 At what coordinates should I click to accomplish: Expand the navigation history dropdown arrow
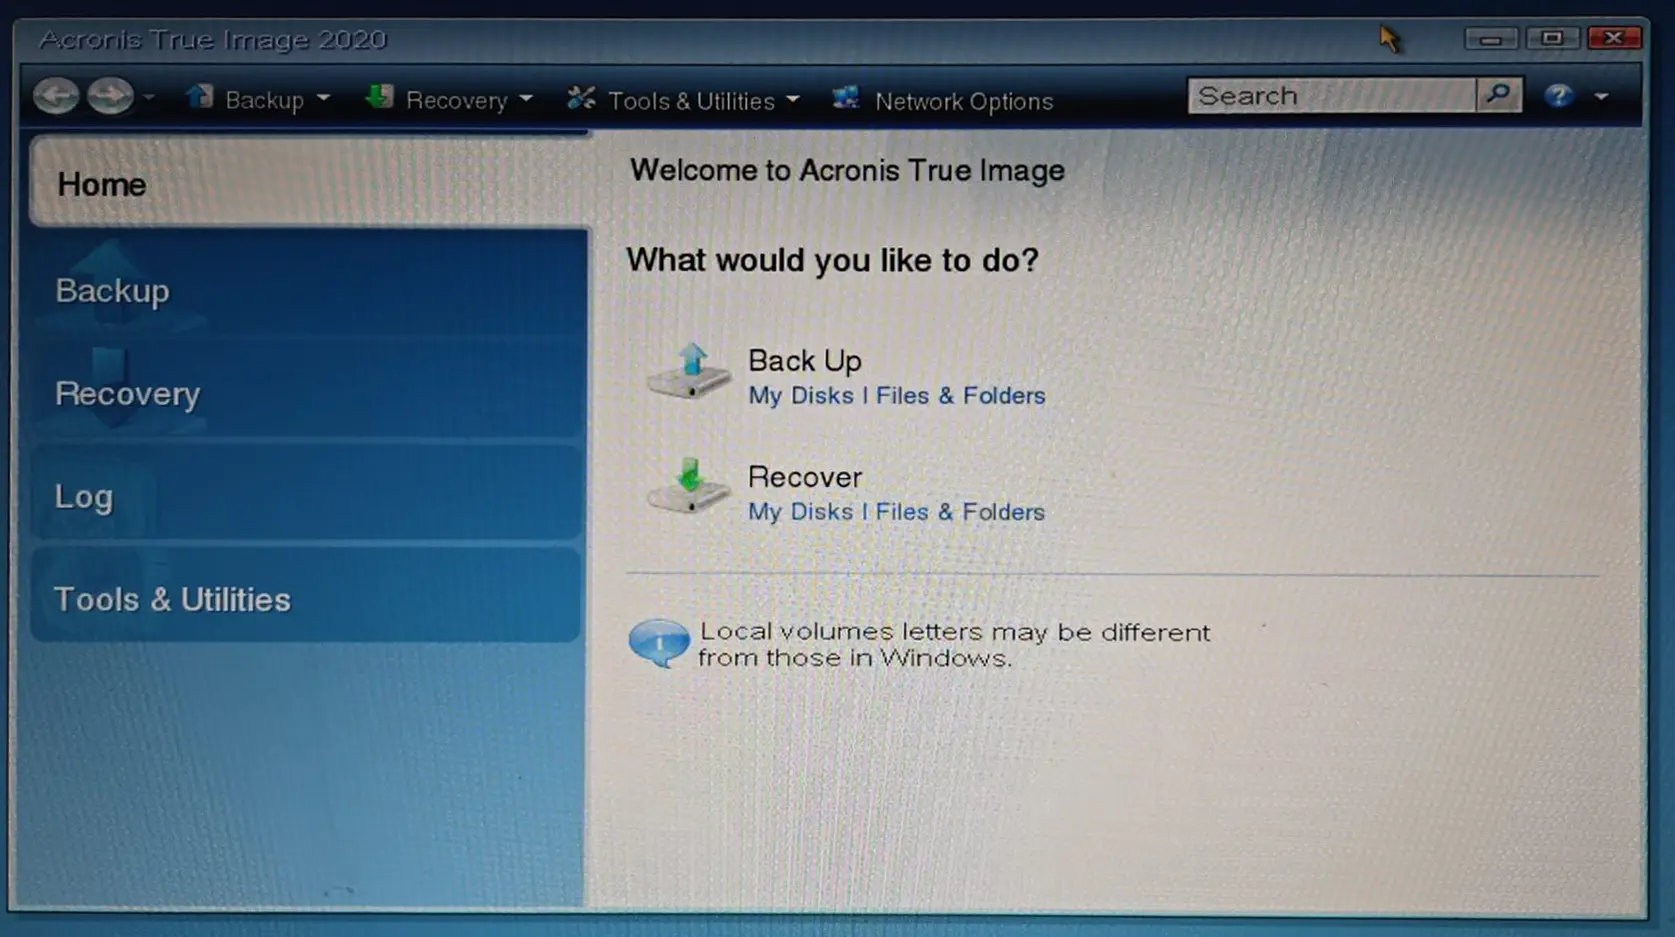point(148,98)
